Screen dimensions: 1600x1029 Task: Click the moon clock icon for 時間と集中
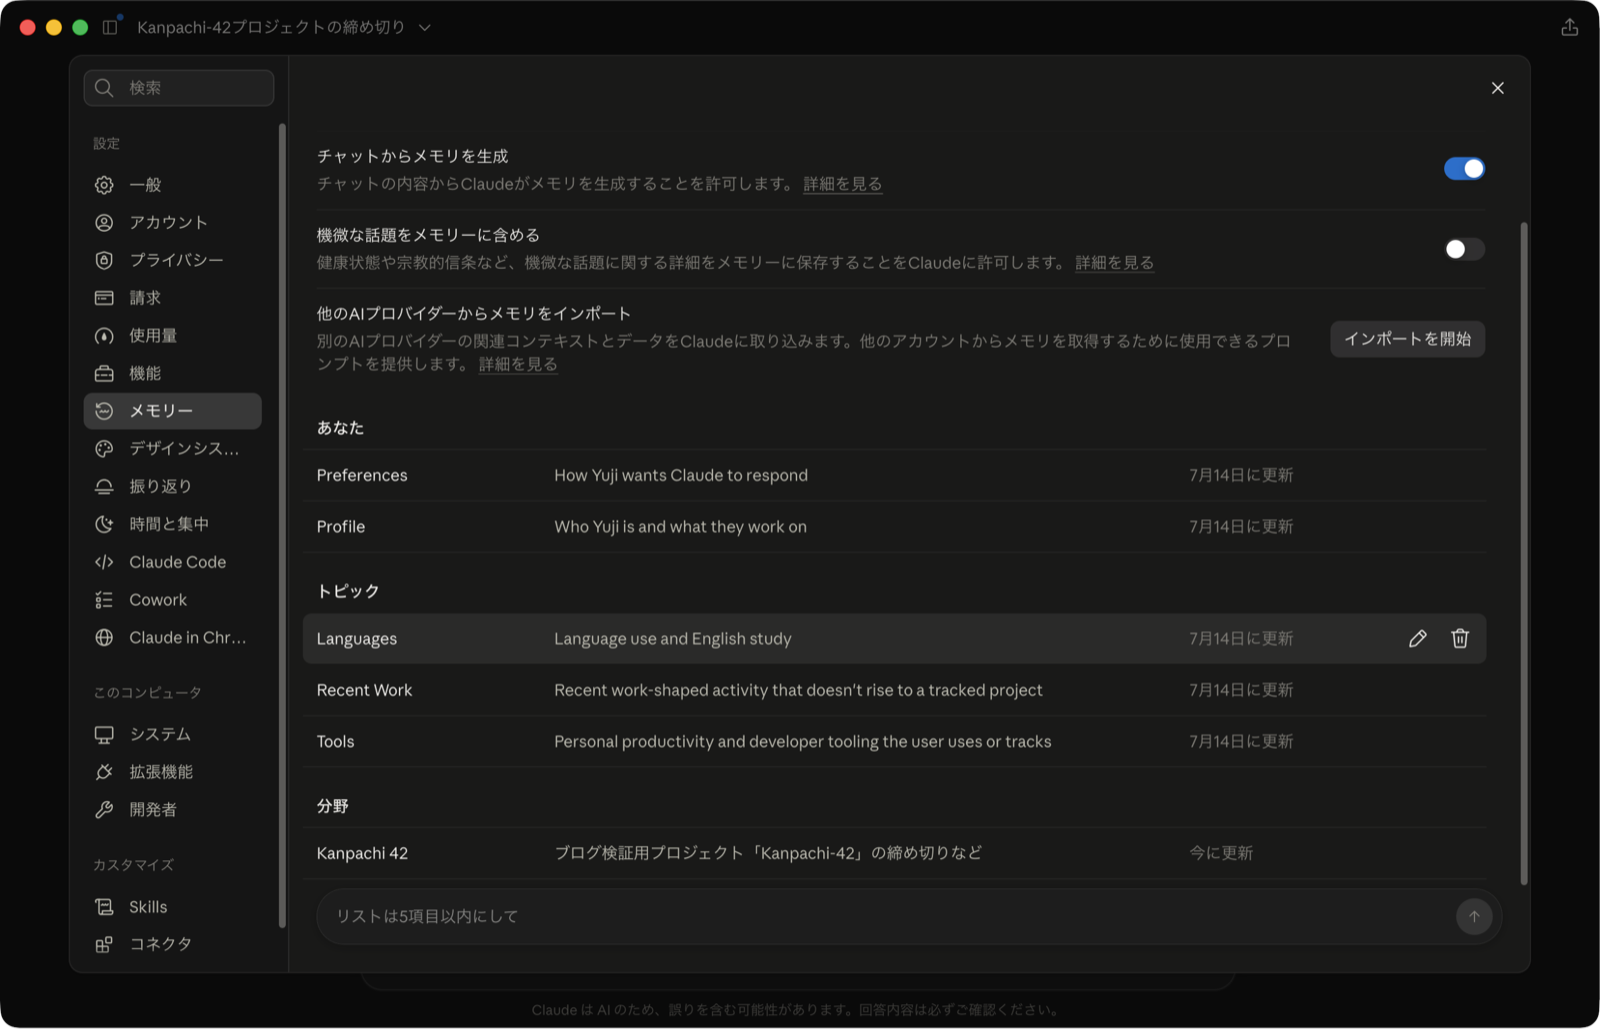tap(104, 524)
